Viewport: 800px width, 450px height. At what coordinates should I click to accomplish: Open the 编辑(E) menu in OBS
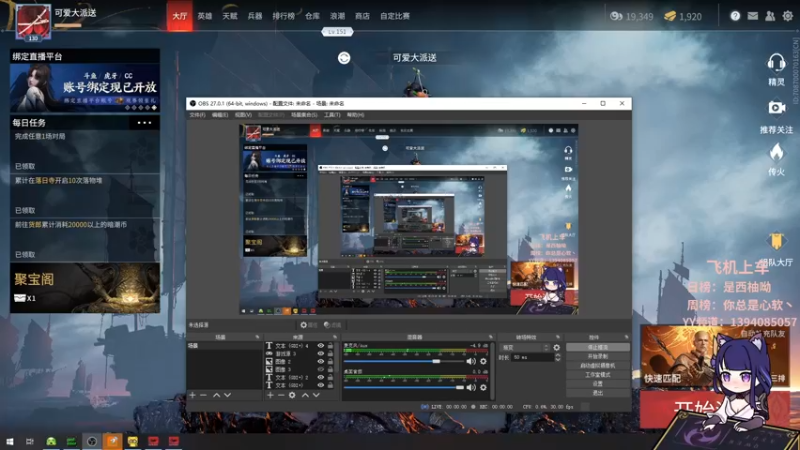(220, 115)
